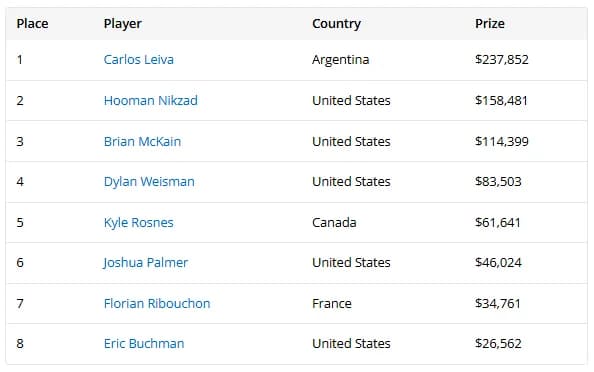Follow the Joshua Palmer link
Image resolution: width=594 pixels, height=372 pixels.
[x=145, y=263]
